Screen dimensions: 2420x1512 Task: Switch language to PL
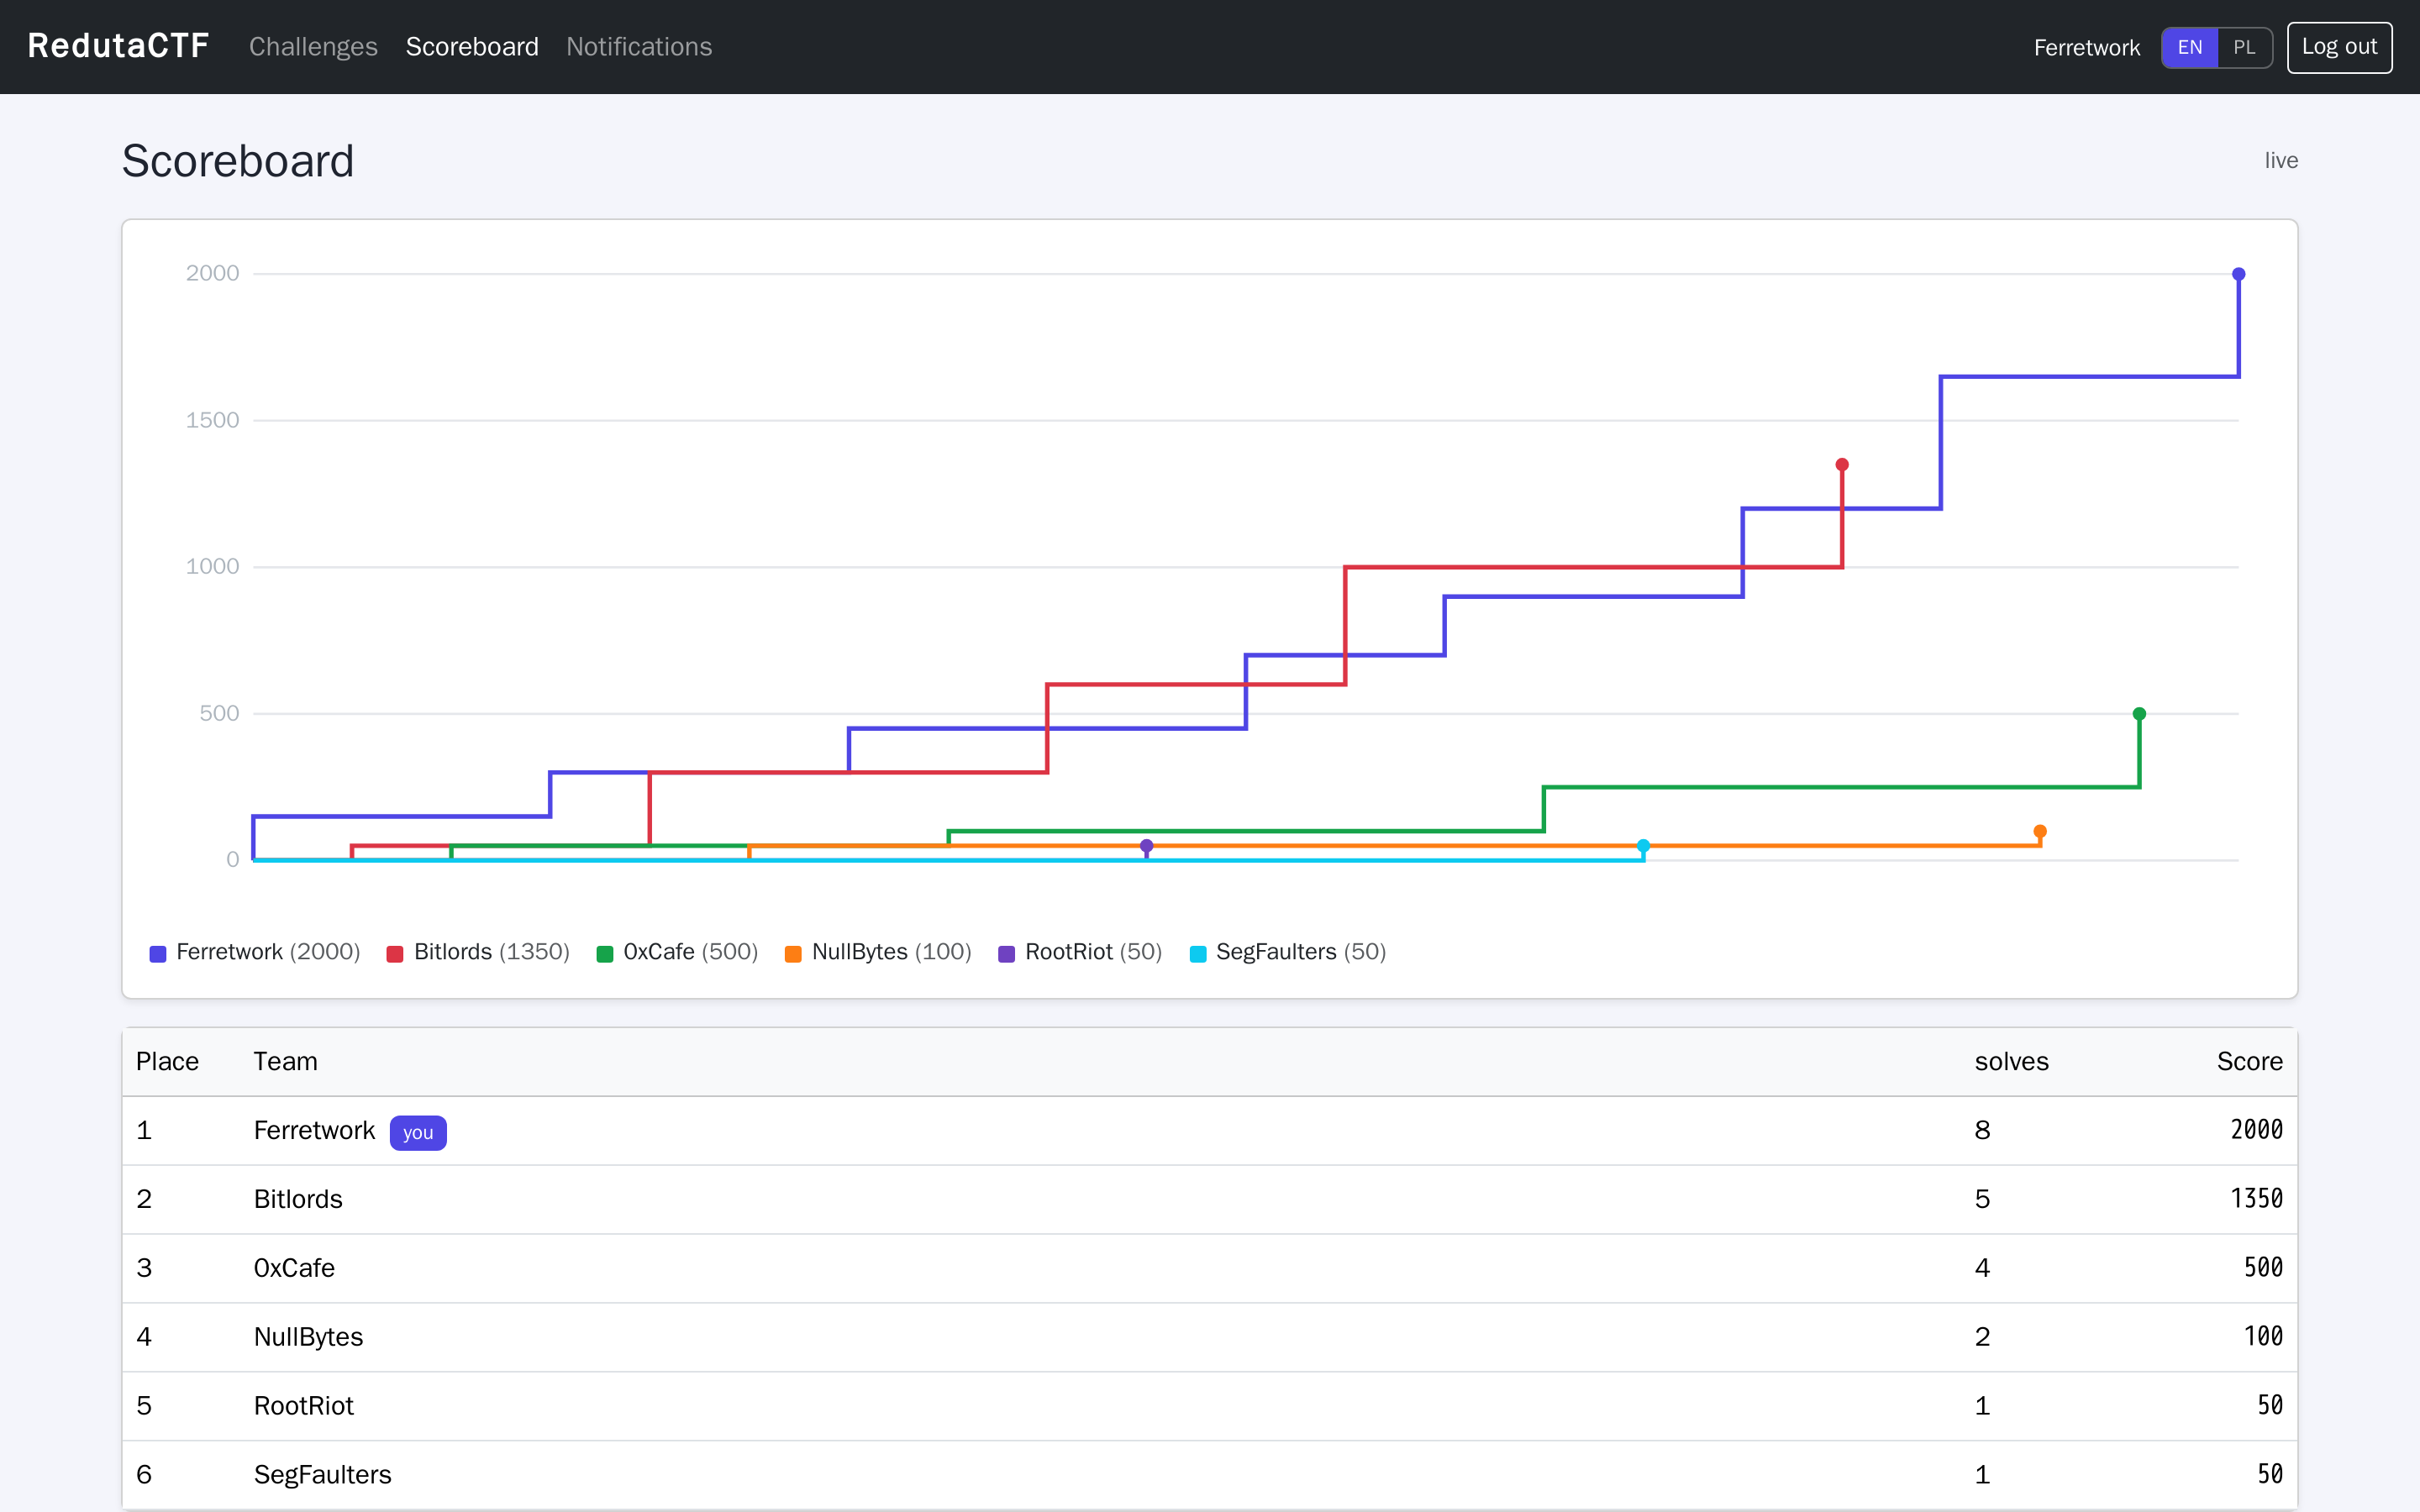click(2244, 47)
